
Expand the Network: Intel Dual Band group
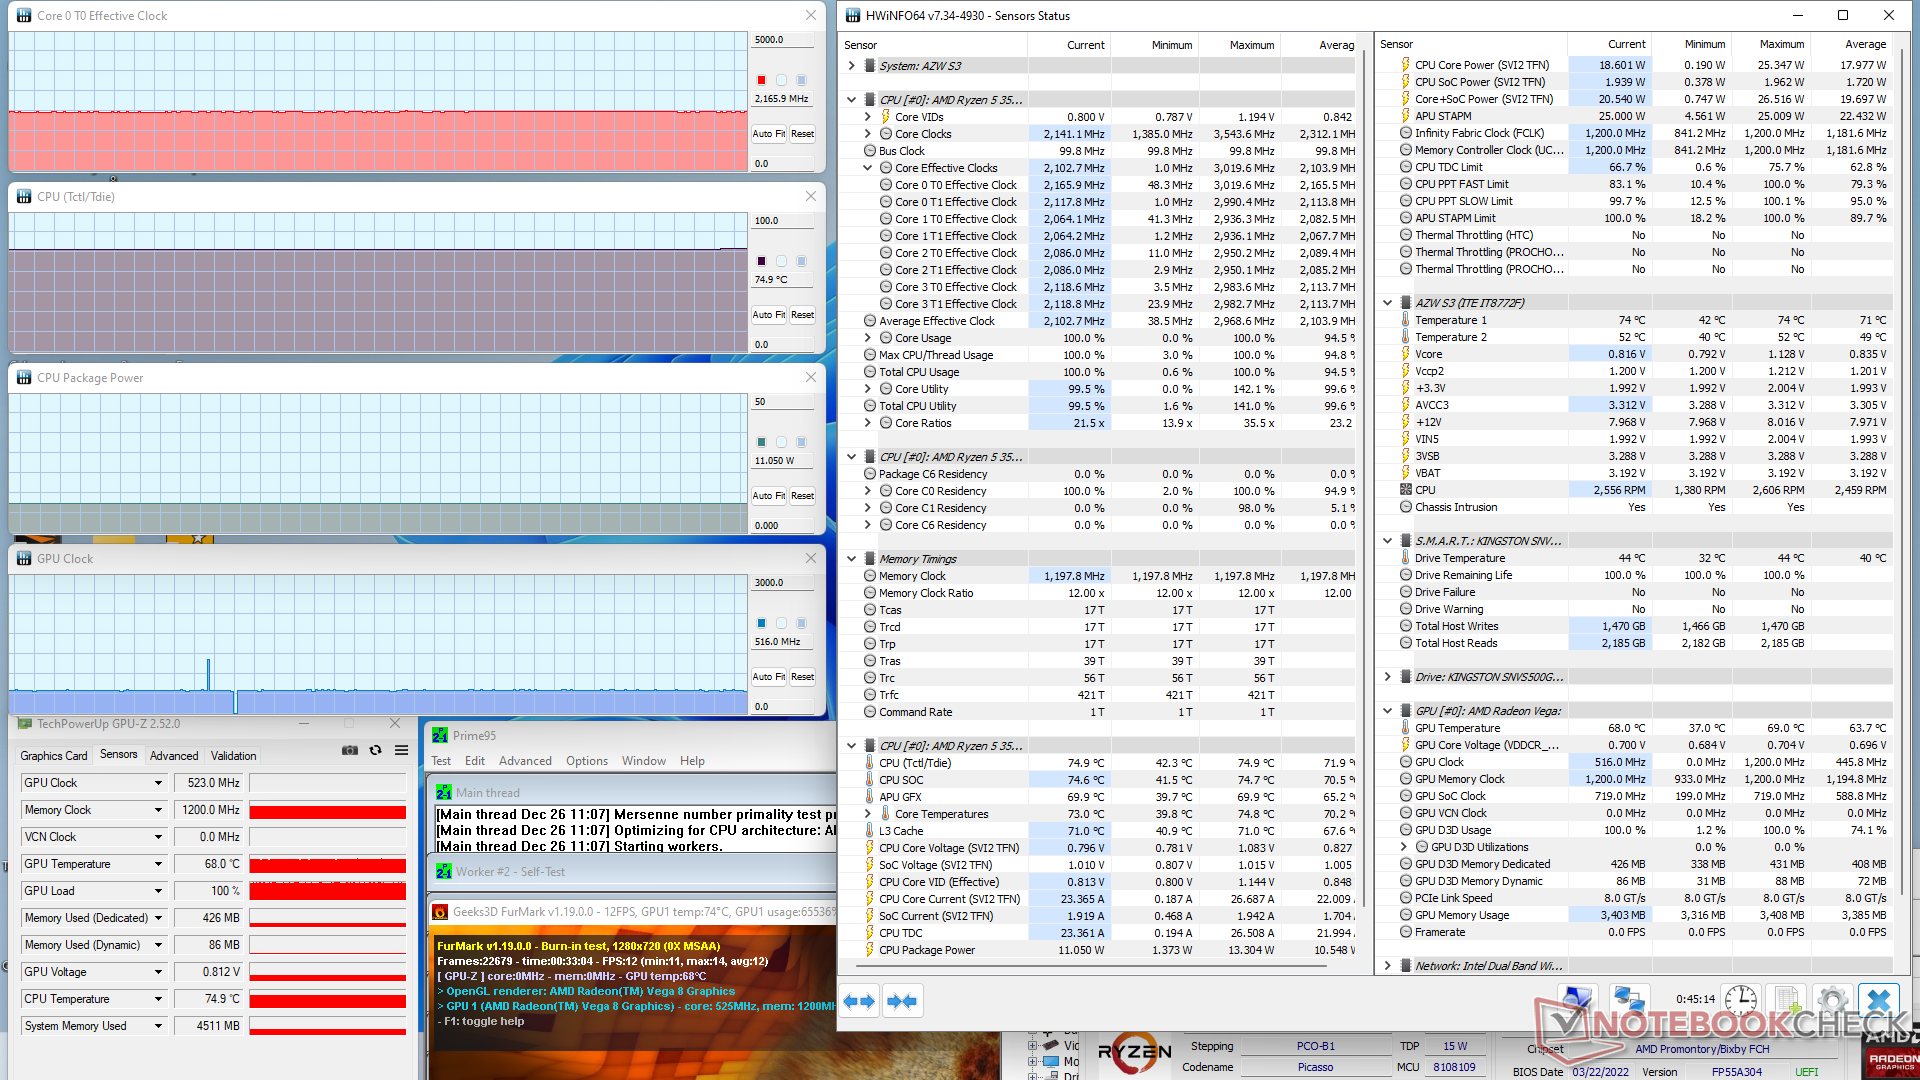(1388, 966)
